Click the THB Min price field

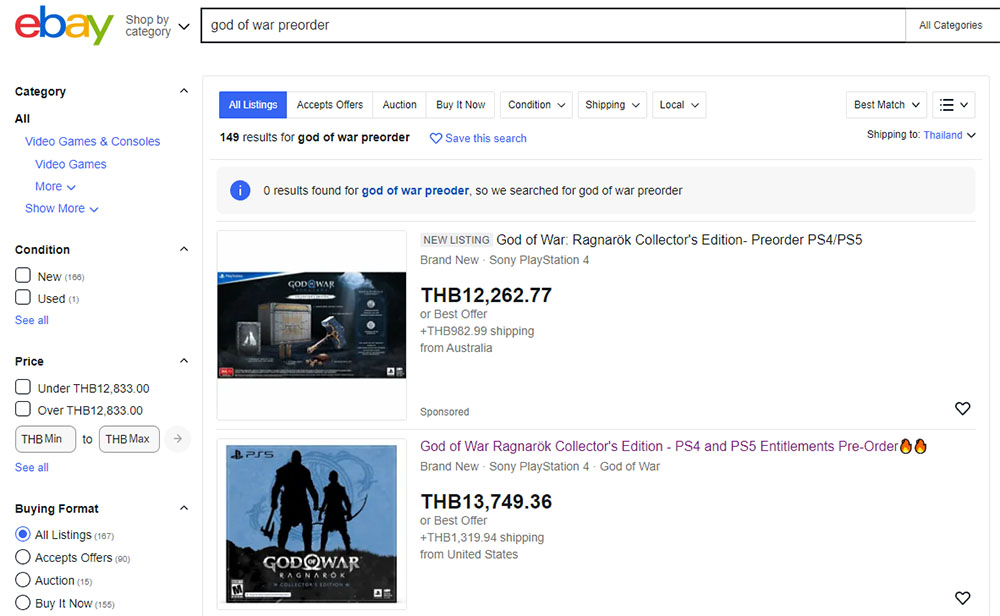[x=45, y=439]
